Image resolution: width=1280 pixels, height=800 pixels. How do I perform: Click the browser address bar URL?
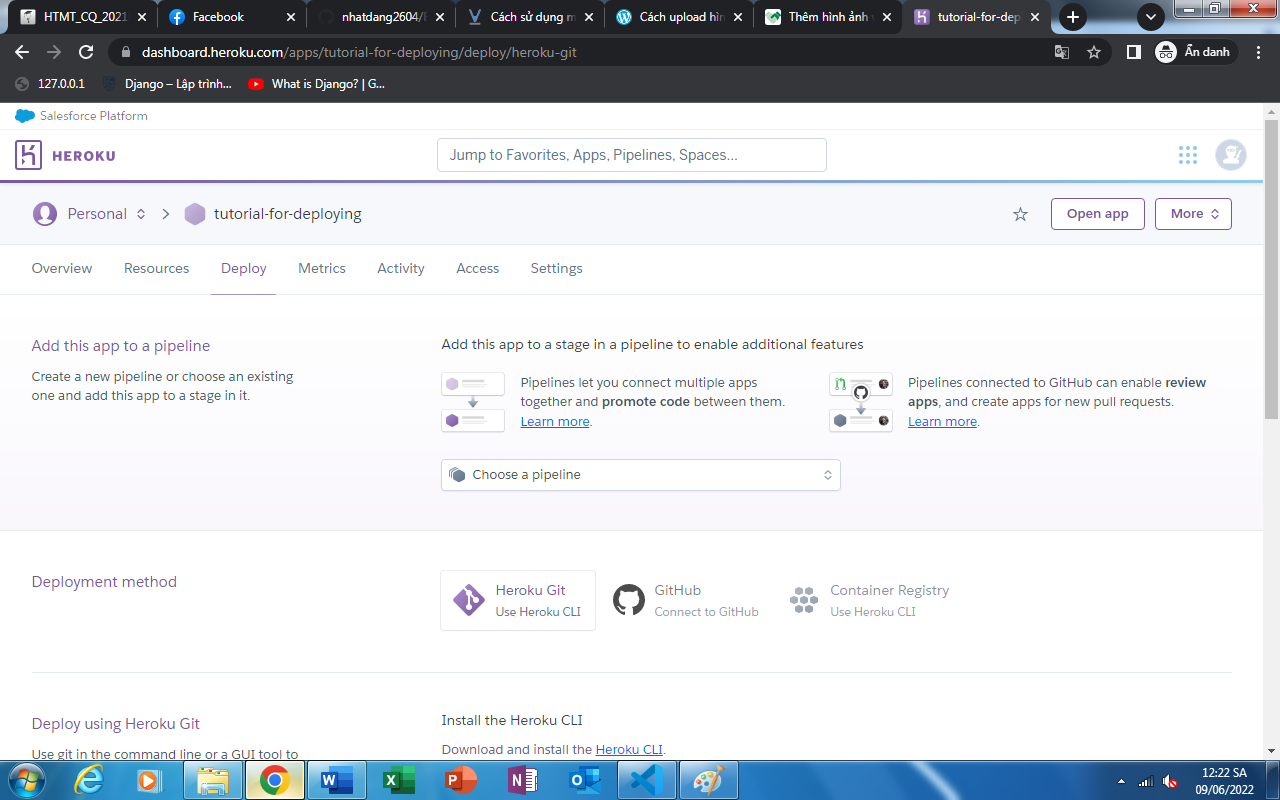tap(359, 52)
